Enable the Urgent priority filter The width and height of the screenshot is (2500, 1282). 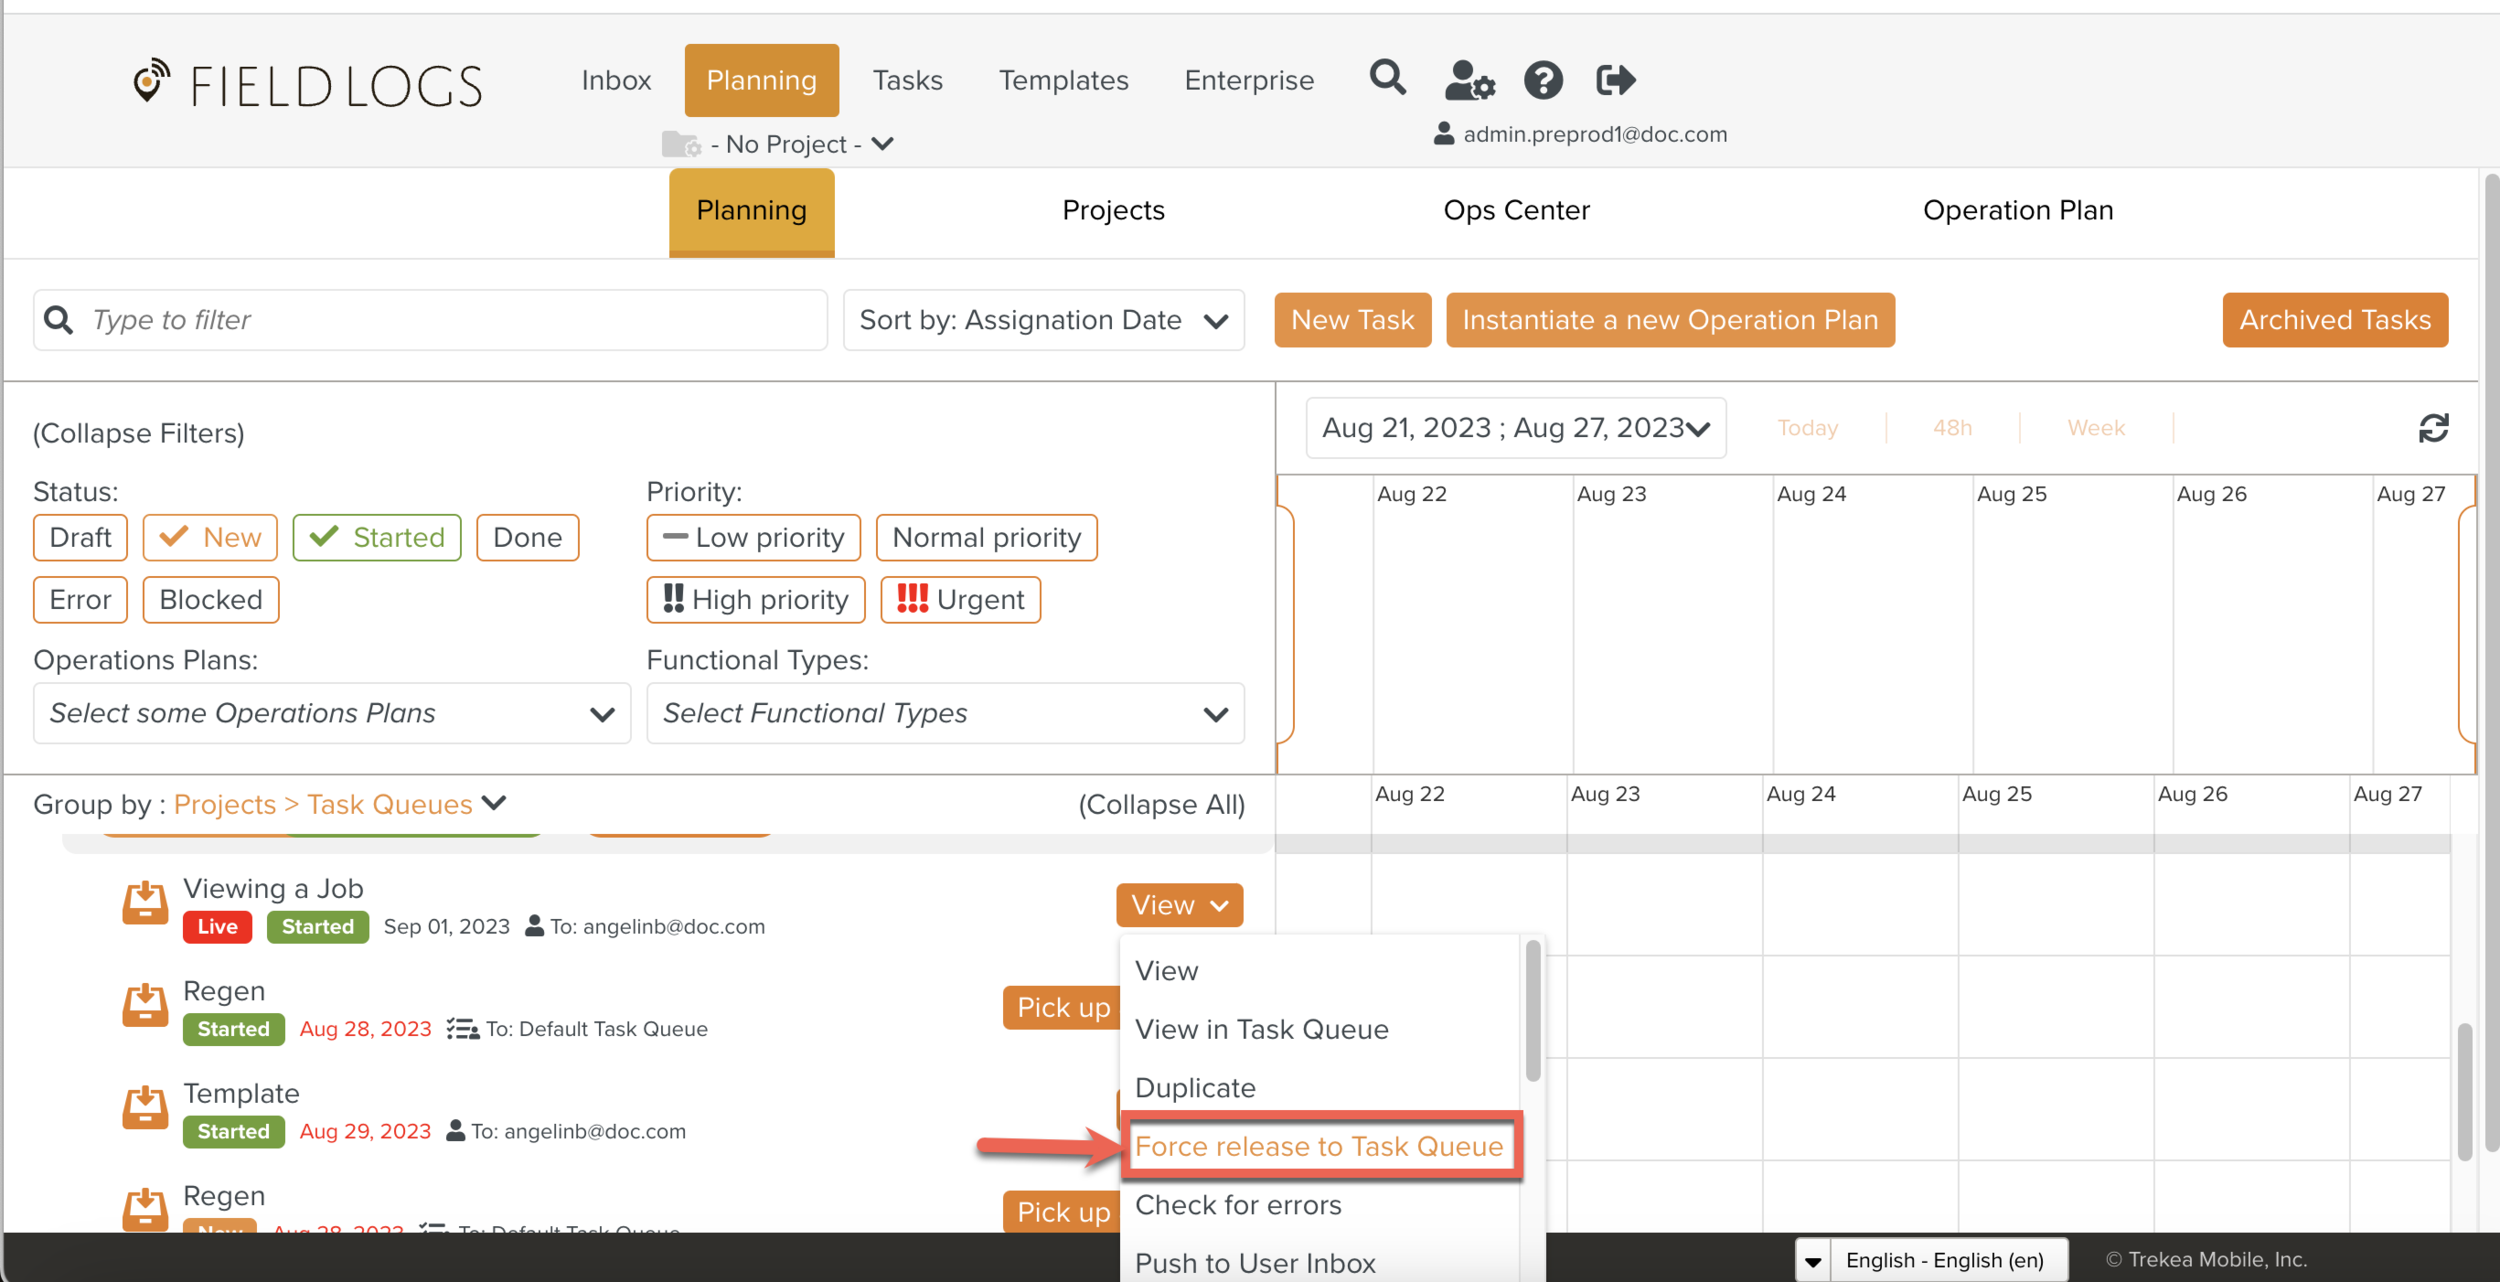tap(960, 600)
